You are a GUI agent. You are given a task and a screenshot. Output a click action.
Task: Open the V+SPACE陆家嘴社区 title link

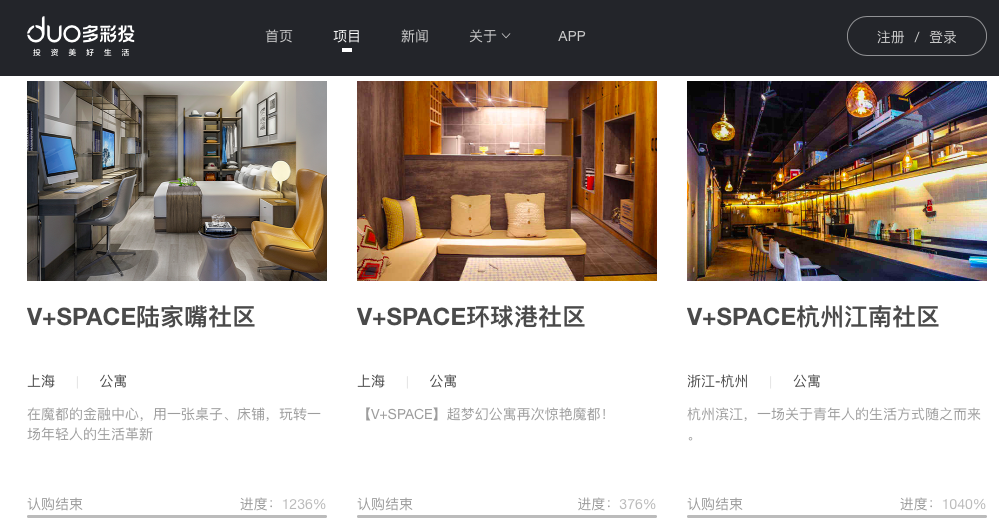click(x=141, y=317)
